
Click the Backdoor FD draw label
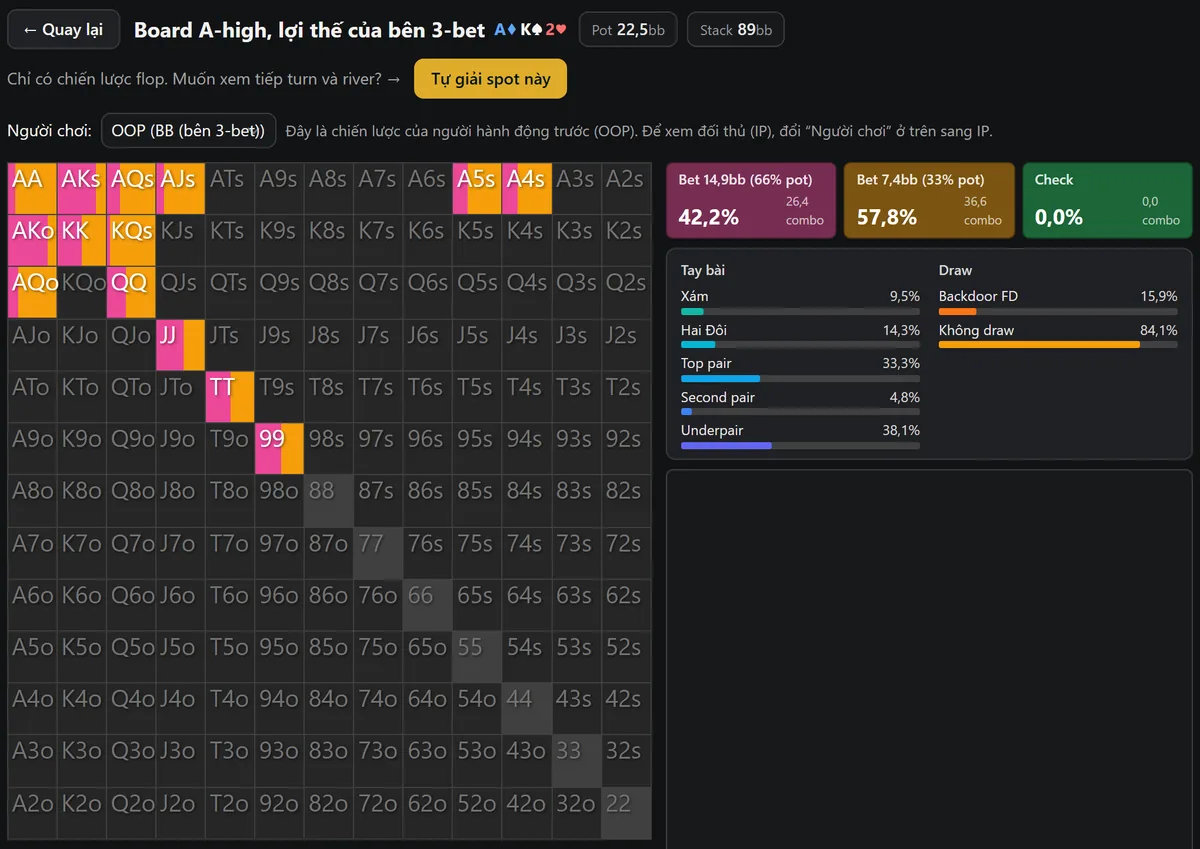click(978, 296)
